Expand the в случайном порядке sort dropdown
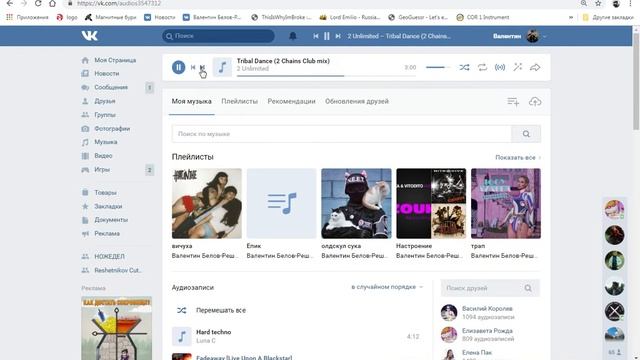The image size is (640, 360). point(387,287)
